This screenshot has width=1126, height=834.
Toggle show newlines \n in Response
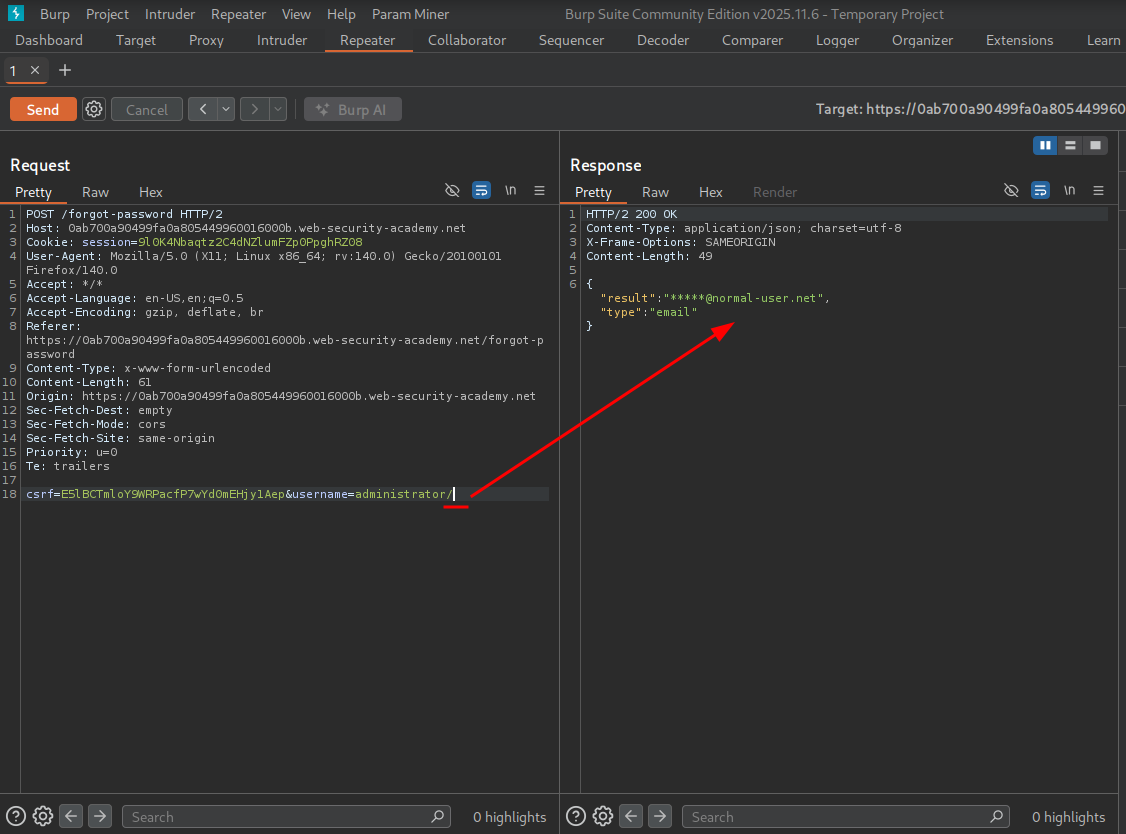point(1069,190)
